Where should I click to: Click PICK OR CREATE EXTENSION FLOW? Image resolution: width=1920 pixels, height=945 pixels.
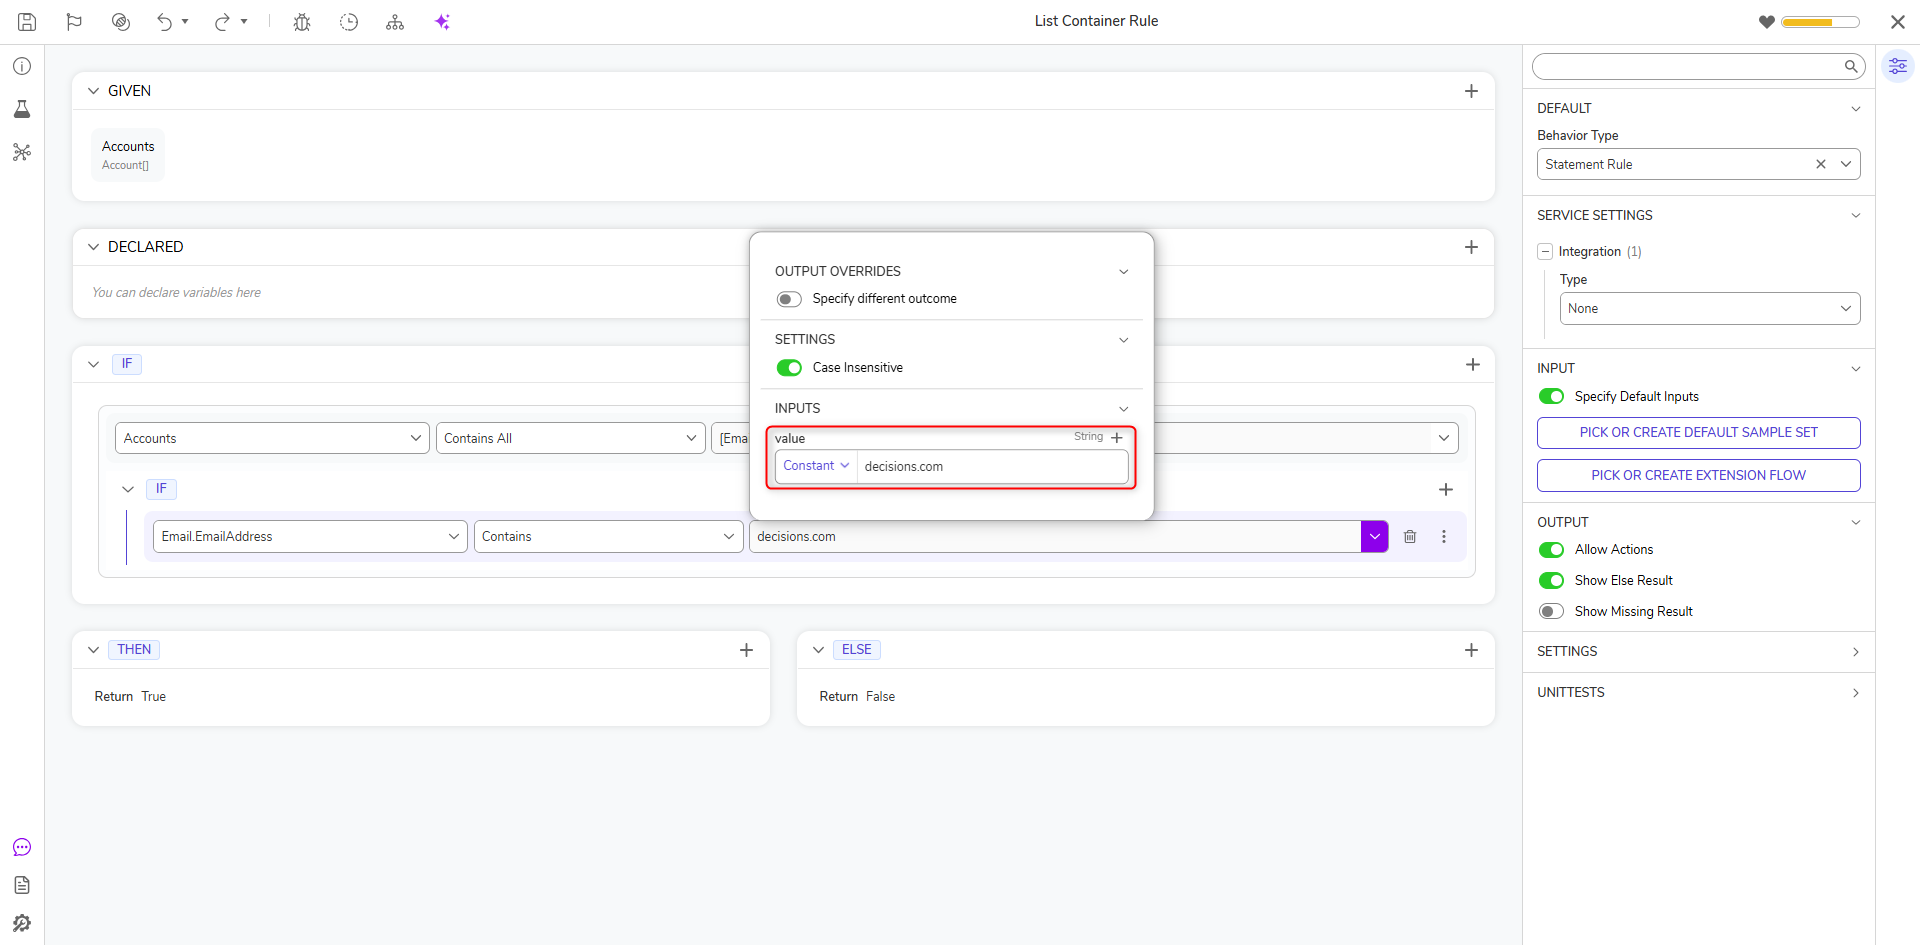coord(1698,476)
